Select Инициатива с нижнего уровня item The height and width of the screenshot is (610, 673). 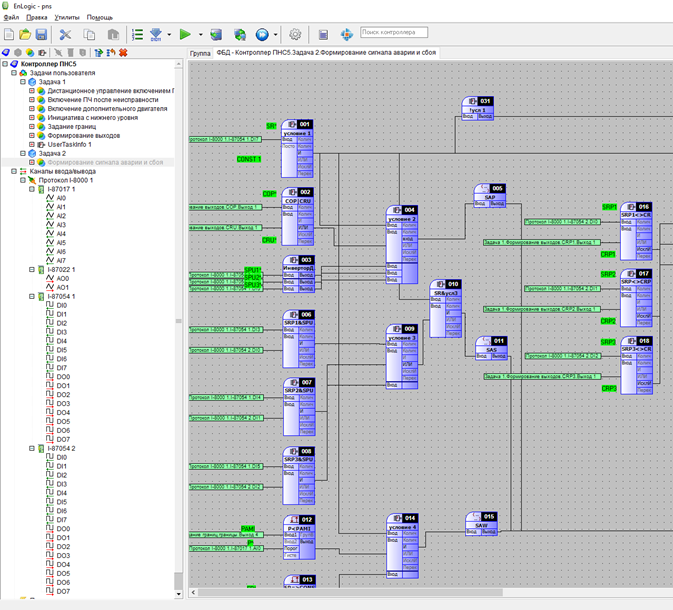(93, 118)
